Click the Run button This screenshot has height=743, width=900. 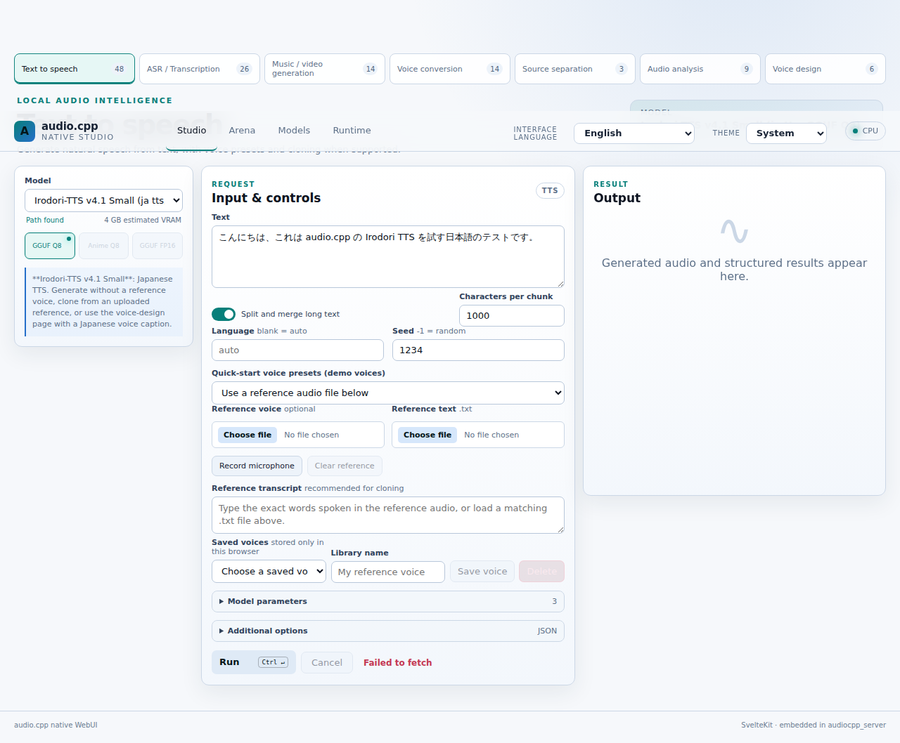[254, 662]
